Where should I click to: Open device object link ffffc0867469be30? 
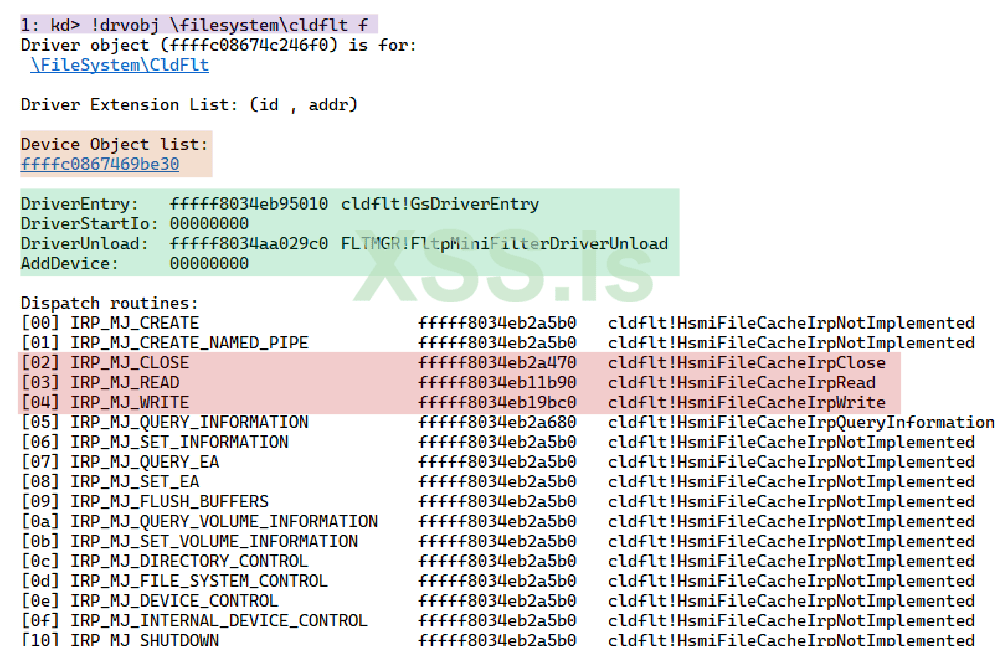(99, 164)
